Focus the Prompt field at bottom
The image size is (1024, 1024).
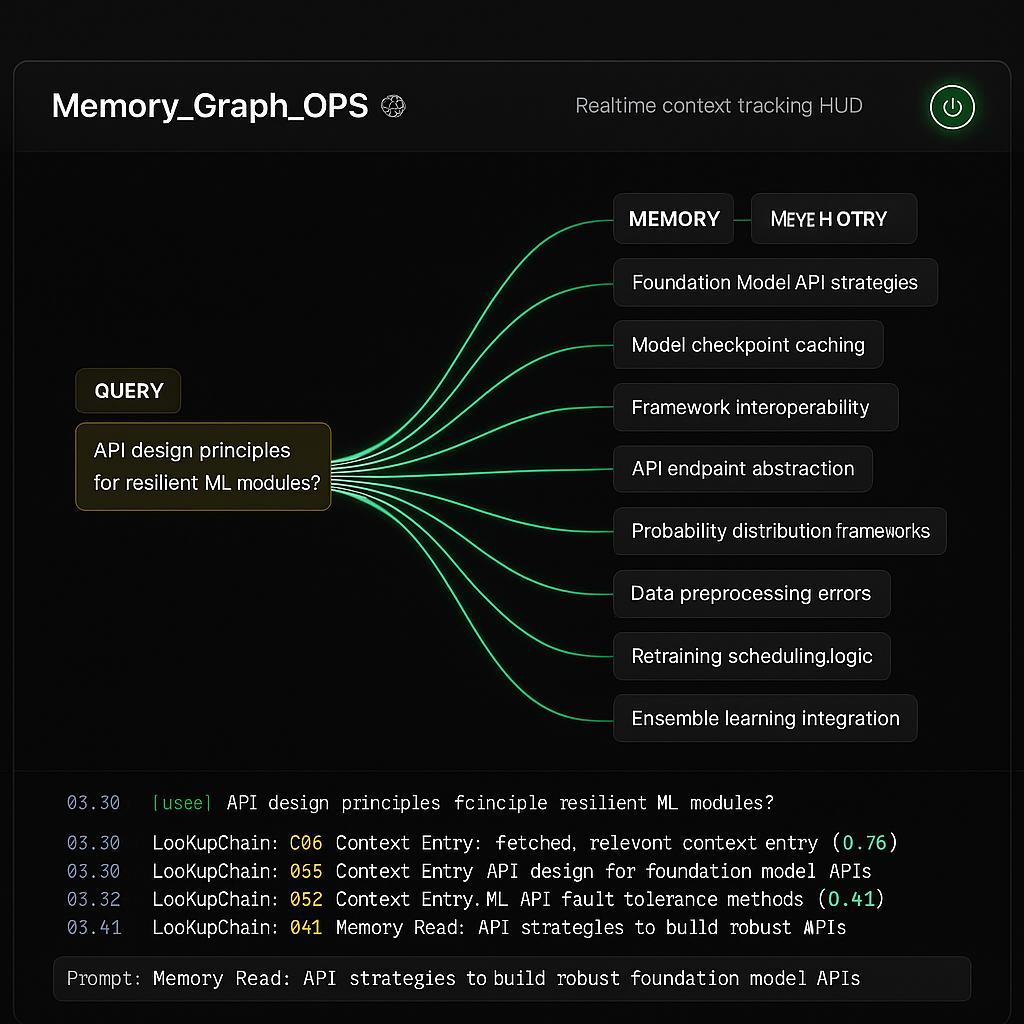click(511, 978)
